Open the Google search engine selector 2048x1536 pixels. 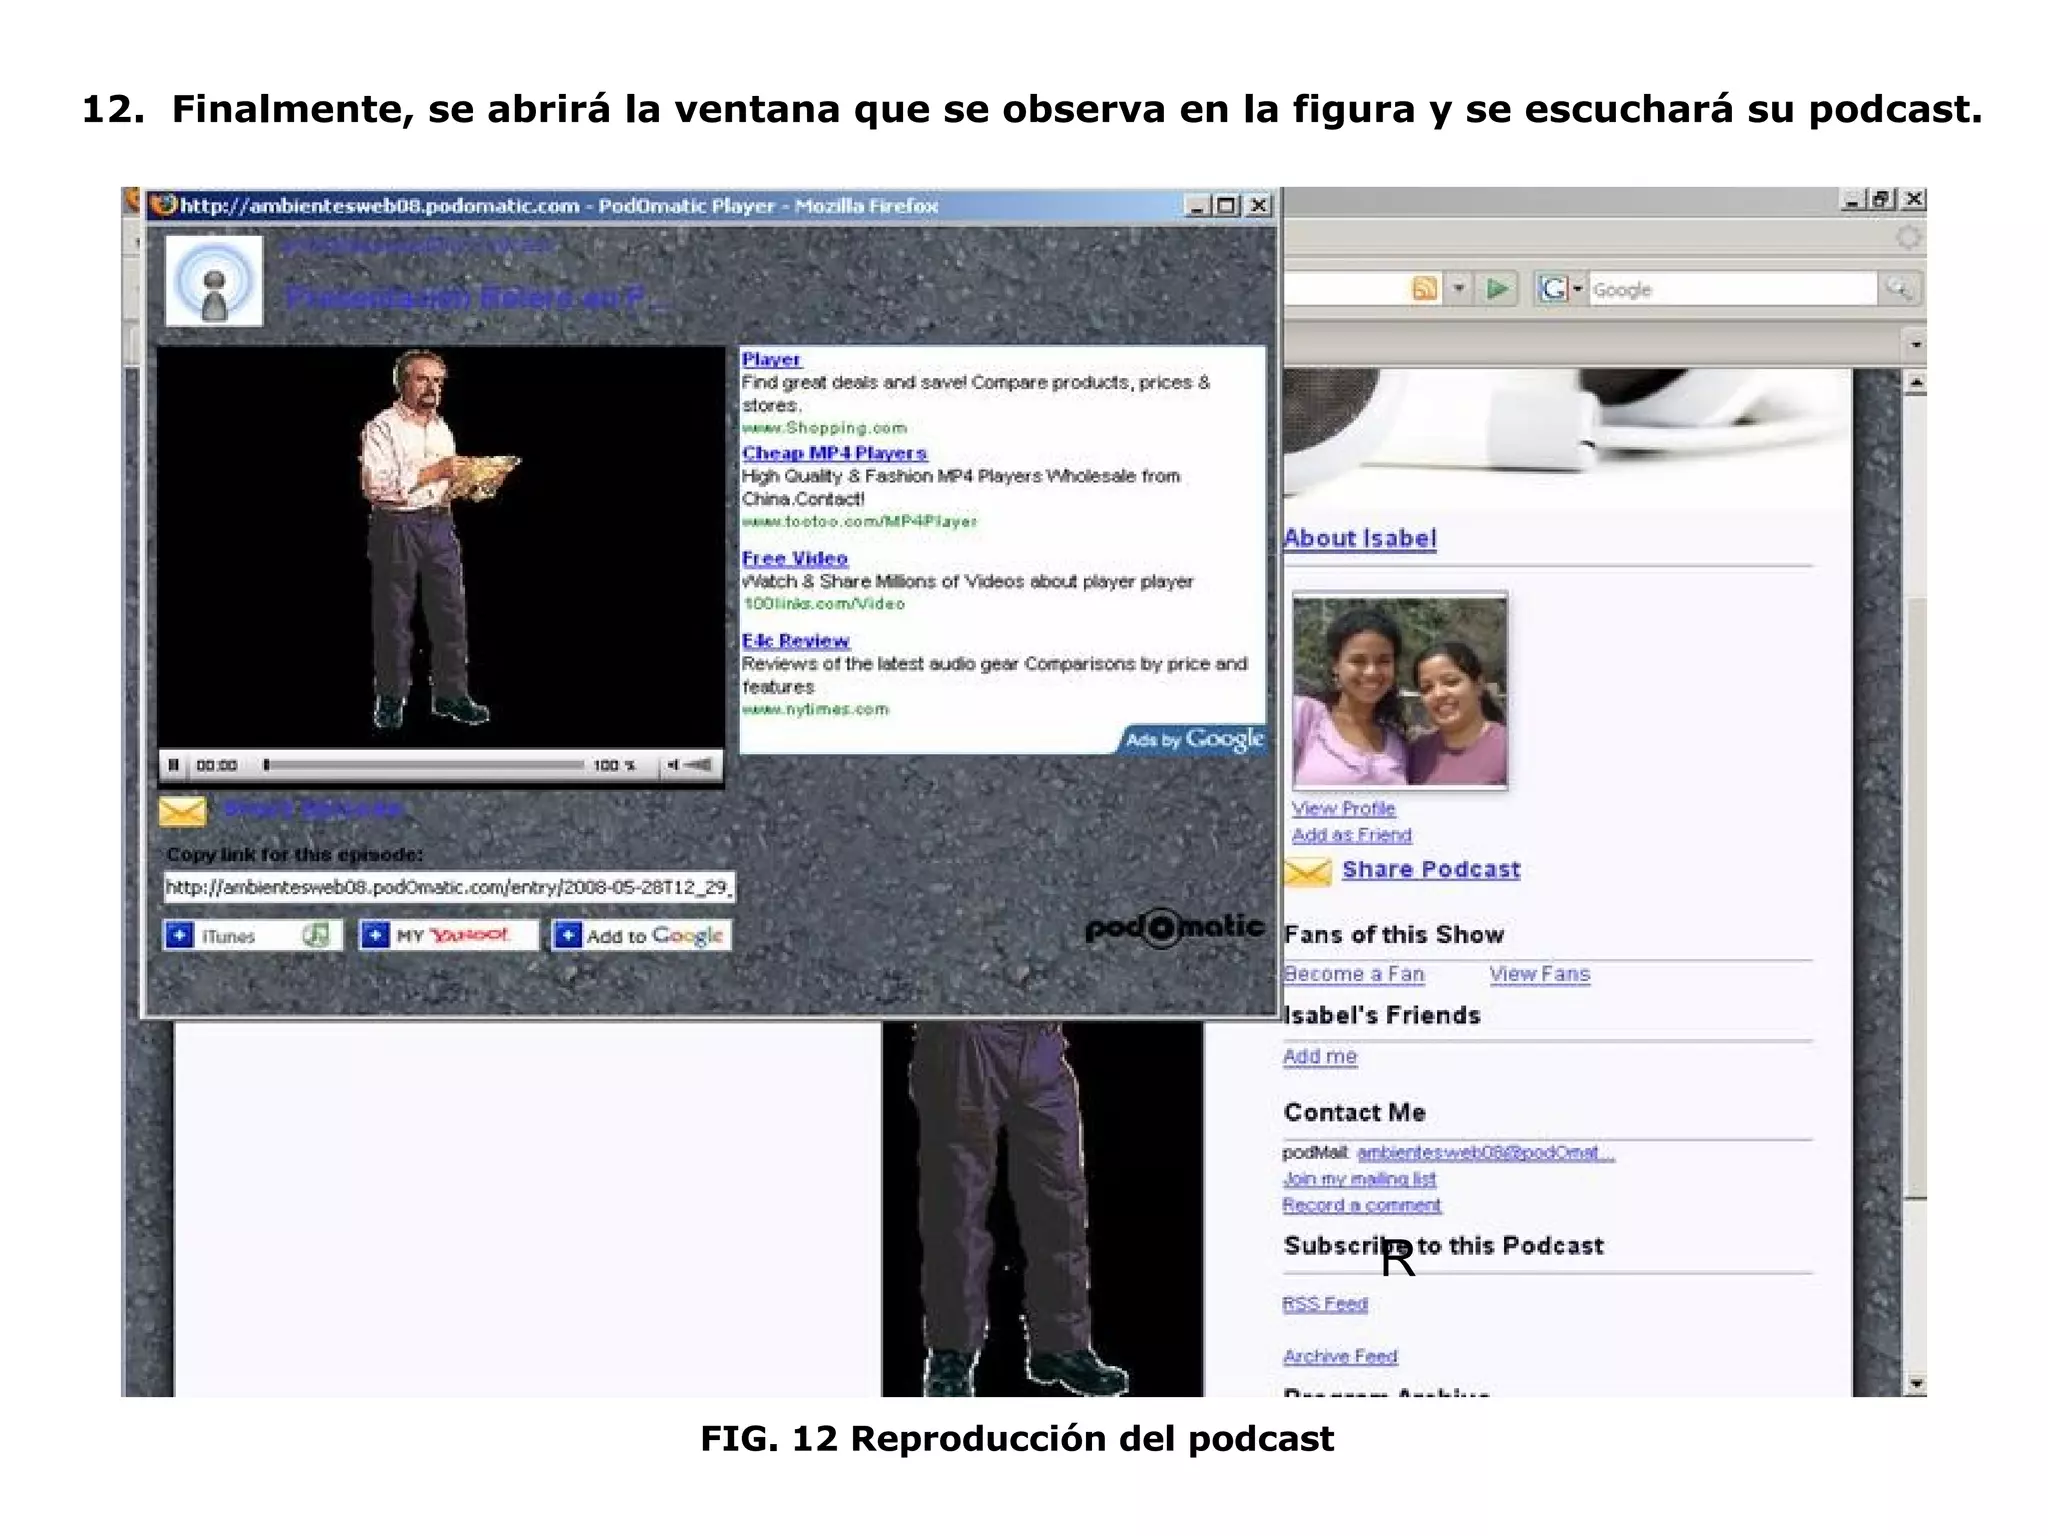coord(1562,289)
